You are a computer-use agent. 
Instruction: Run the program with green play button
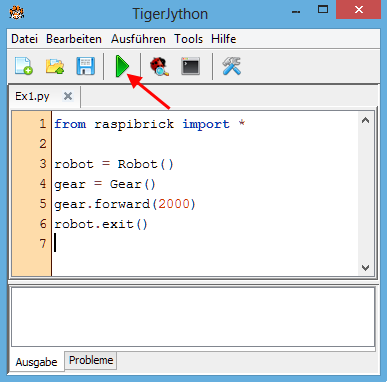(122, 66)
